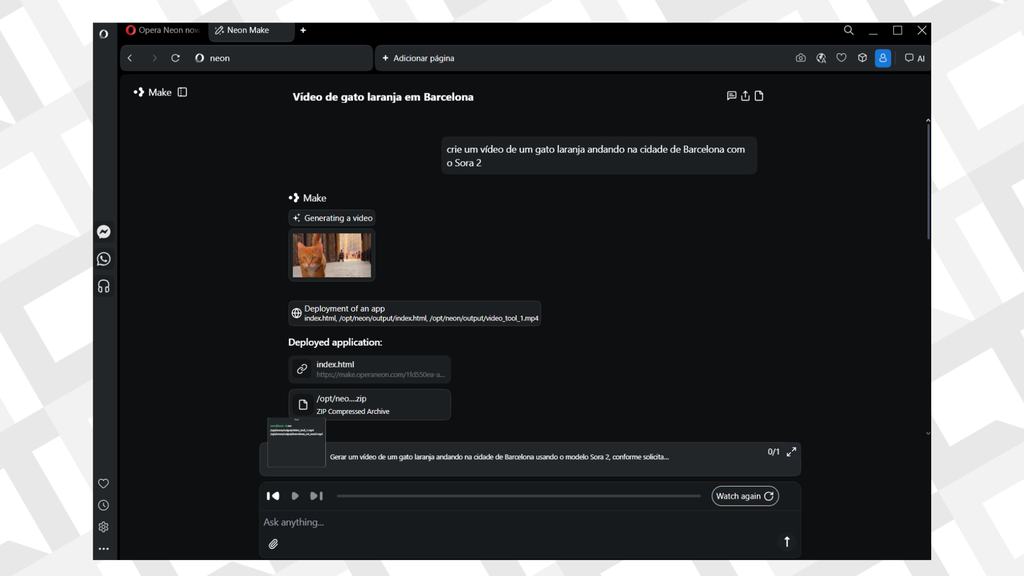Image resolution: width=1024 pixels, height=576 pixels.
Task: Expand the Deployment of an app step
Action: [414, 313]
